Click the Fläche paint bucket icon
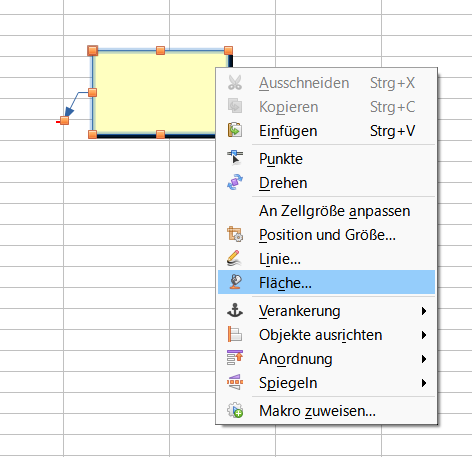 (235, 282)
